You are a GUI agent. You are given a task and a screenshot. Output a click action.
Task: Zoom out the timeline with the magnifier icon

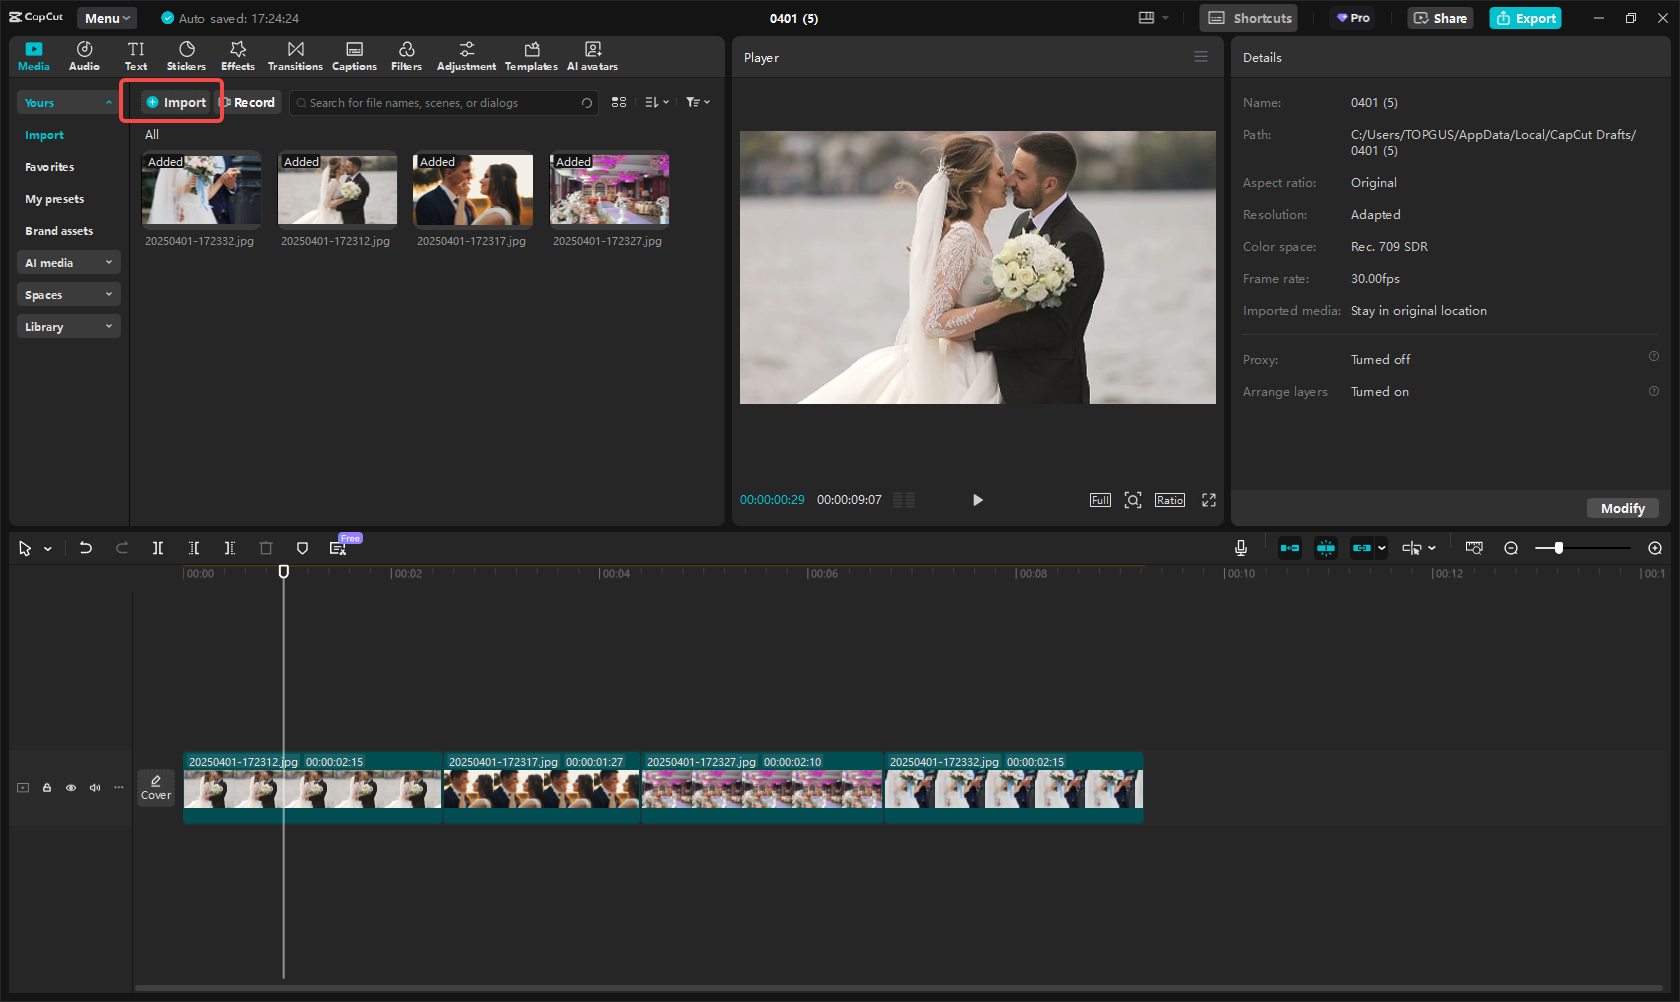(1511, 547)
